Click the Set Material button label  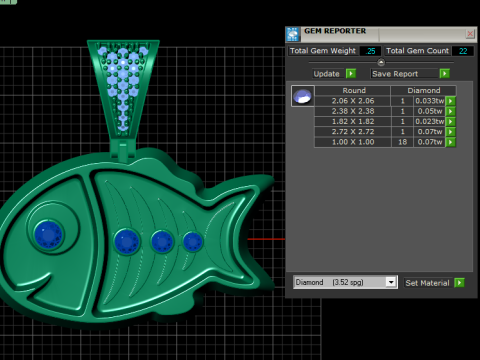[427, 283]
